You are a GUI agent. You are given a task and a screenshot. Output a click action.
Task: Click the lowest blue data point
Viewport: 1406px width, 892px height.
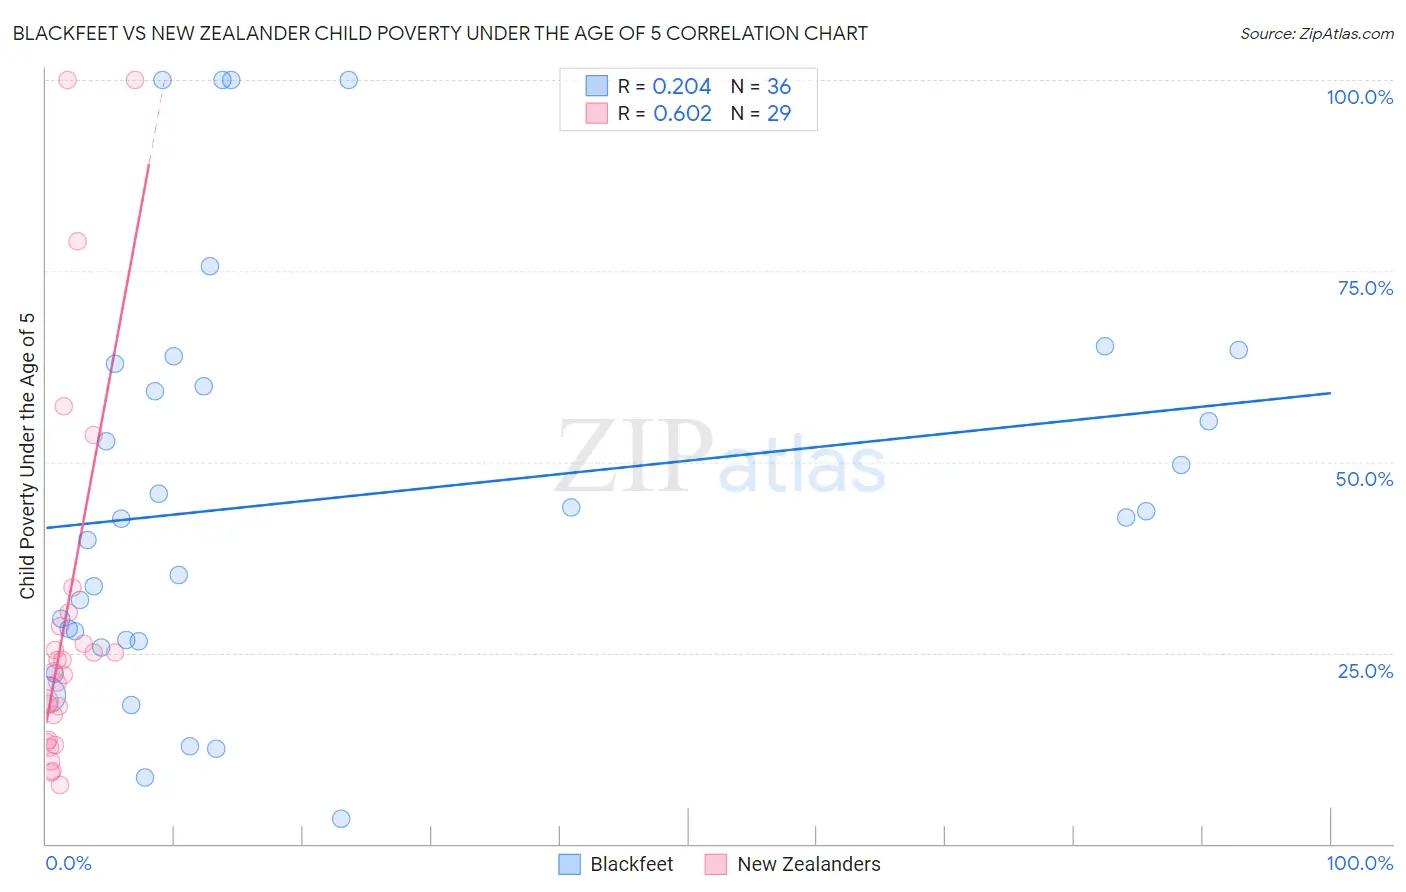click(341, 819)
